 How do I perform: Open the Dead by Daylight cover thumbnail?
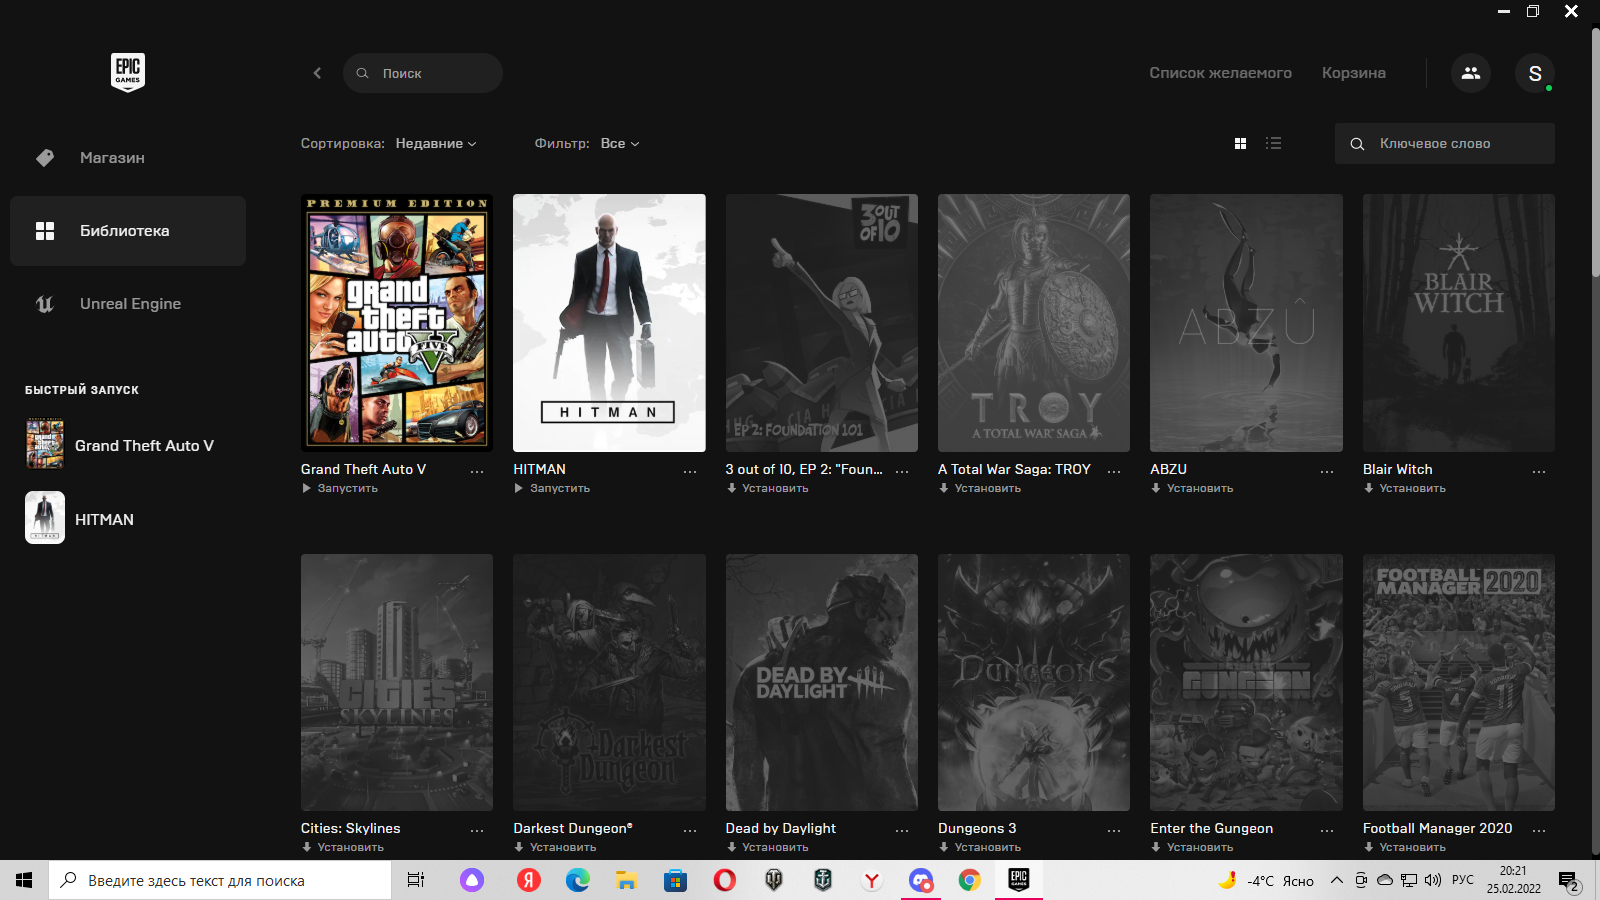(x=822, y=682)
